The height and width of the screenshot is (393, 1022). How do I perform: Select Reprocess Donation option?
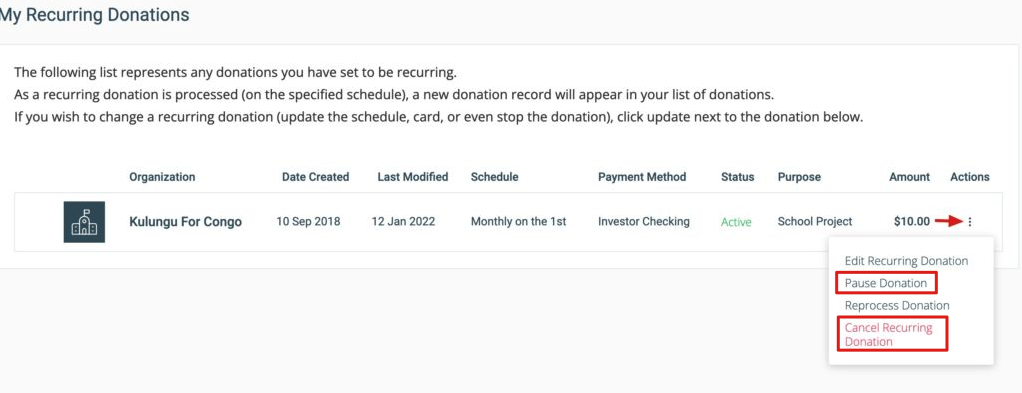coord(897,305)
